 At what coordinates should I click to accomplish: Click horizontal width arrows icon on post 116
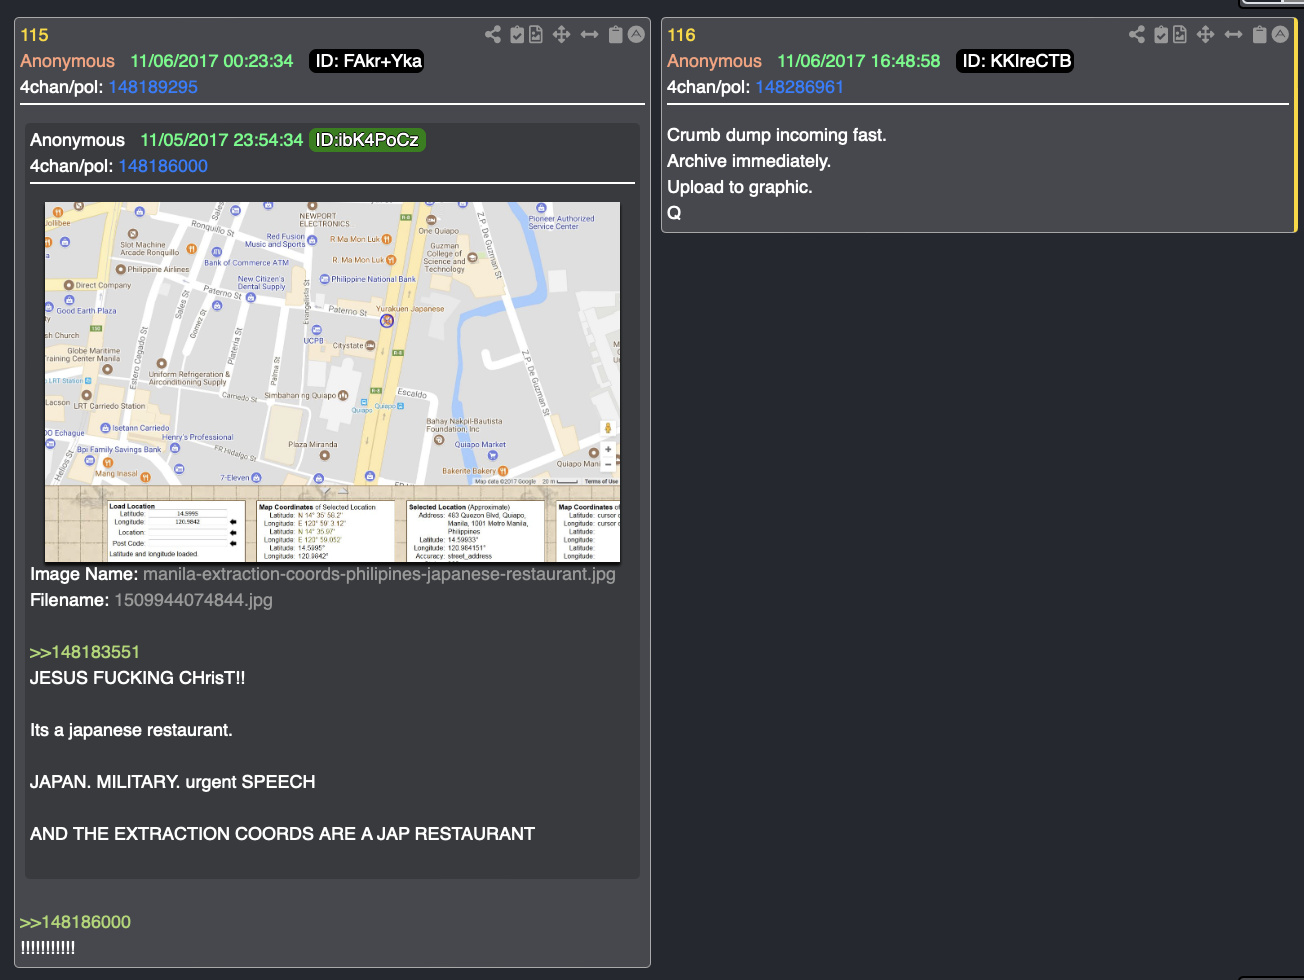click(1234, 35)
